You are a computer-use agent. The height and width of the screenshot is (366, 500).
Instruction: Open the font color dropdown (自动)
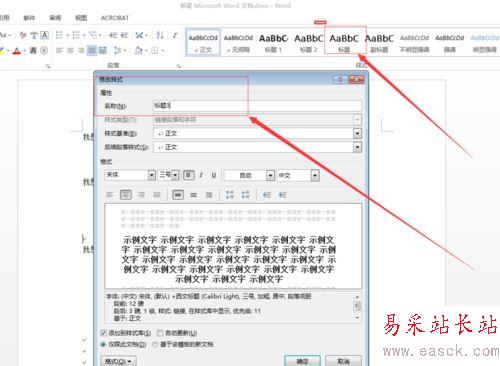[x=270, y=175]
